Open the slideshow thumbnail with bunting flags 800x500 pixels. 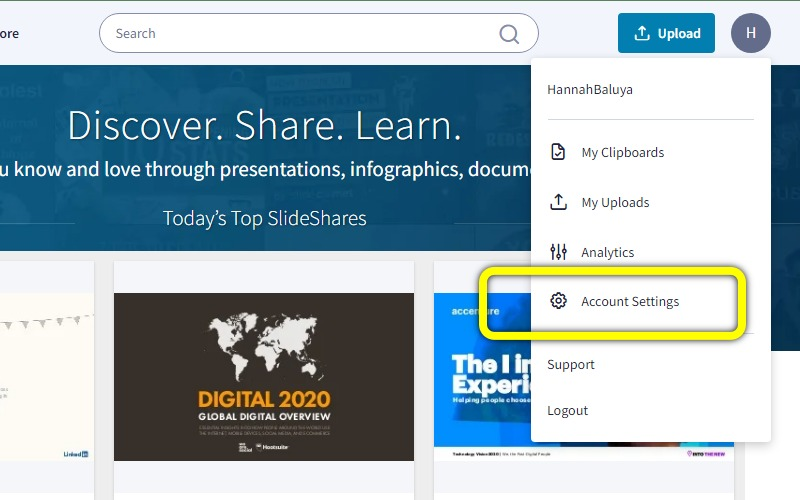tap(47, 377)
